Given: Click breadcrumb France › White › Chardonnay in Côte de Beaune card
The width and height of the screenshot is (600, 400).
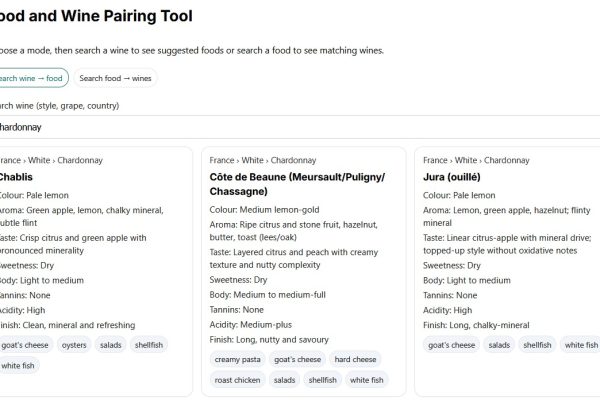Looking at the screenshot, I should 263,160.
